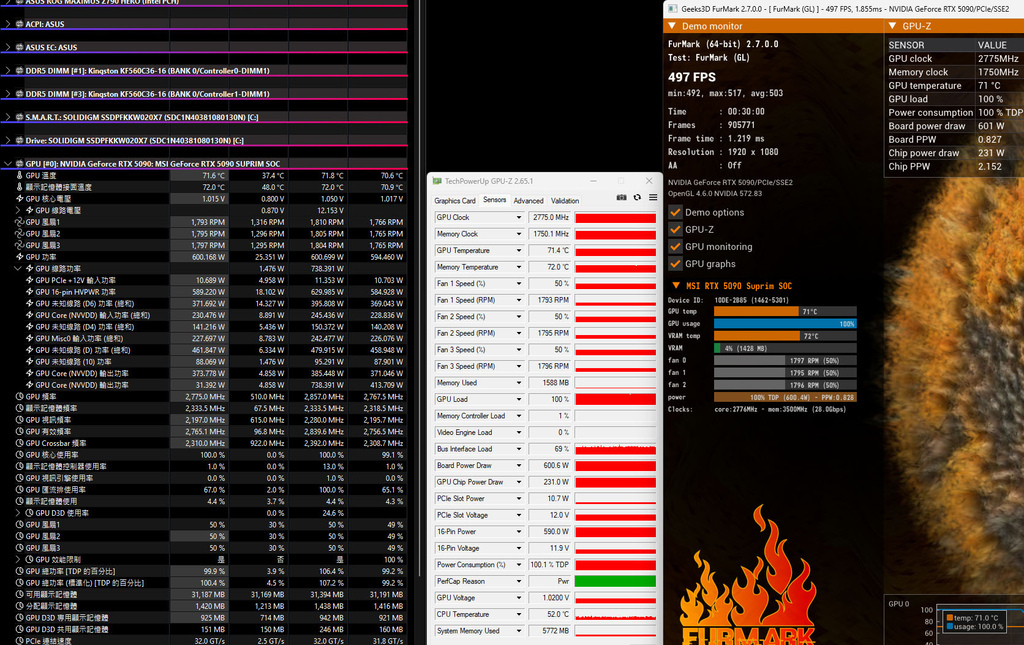Click thermometer icon beside GPU 溫度

[x=20, y=175]
